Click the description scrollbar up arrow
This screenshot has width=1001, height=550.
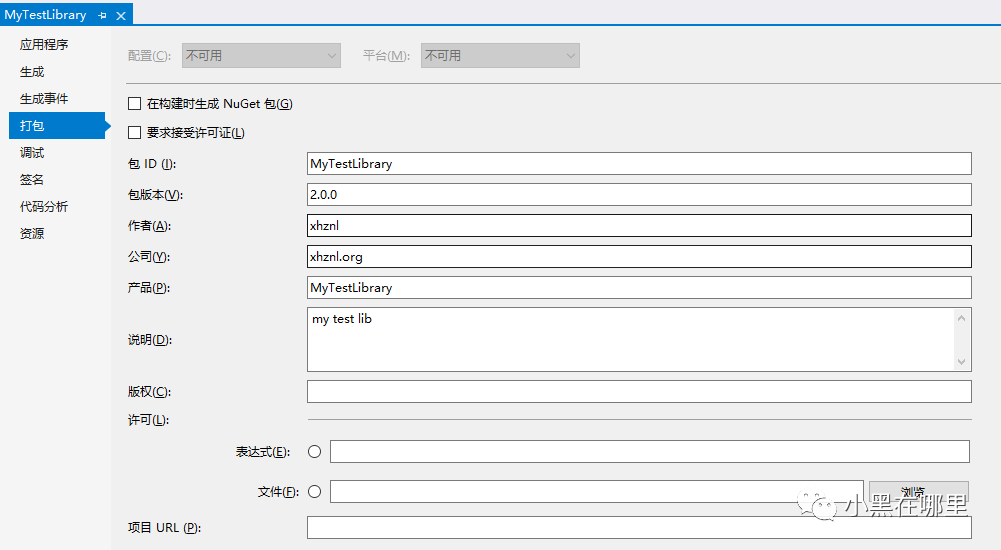click(x=961, y=318)
